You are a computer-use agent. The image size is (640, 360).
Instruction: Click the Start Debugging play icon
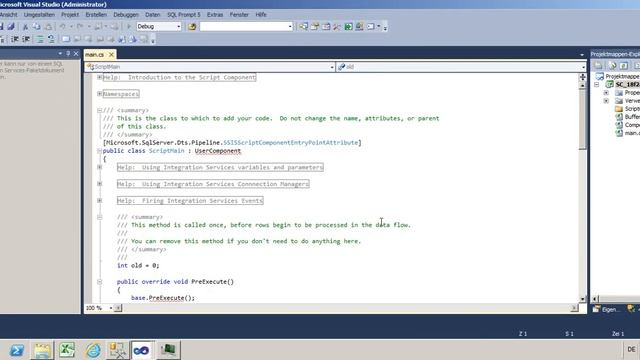[x=129, y=27]
